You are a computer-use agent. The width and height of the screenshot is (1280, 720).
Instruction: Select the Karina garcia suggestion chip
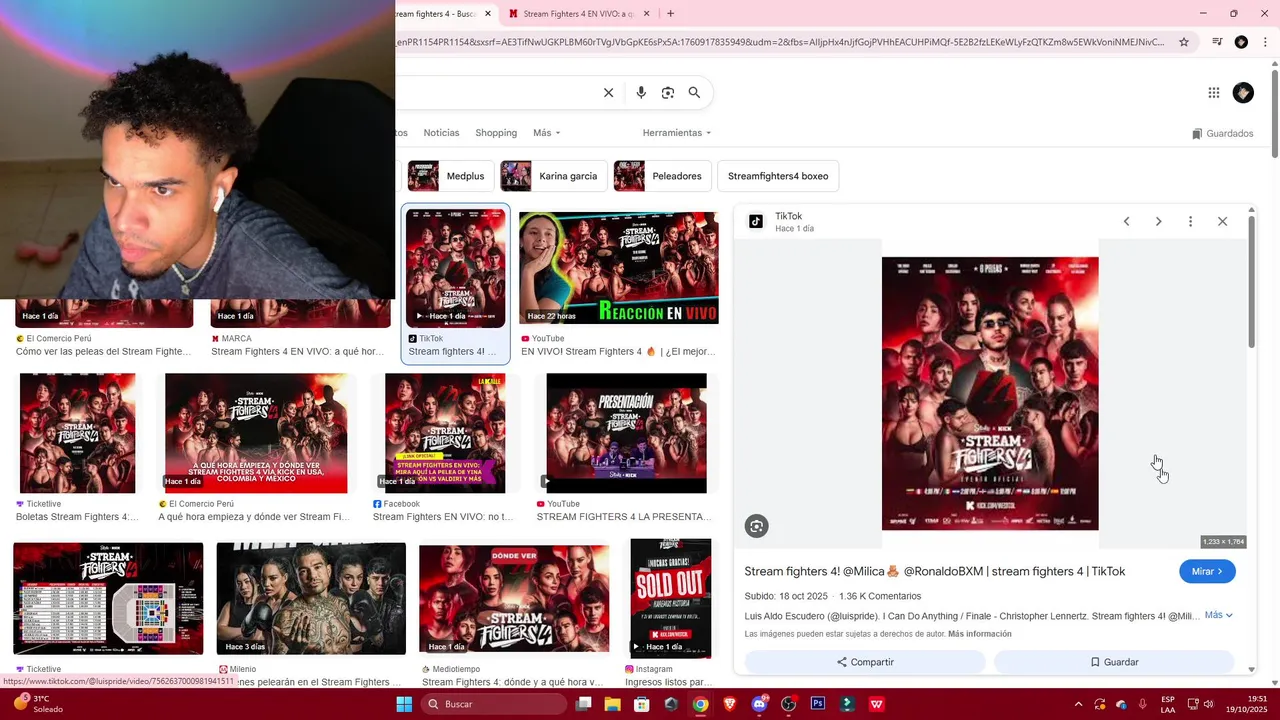pyautogui.click(x=553, y=176)
